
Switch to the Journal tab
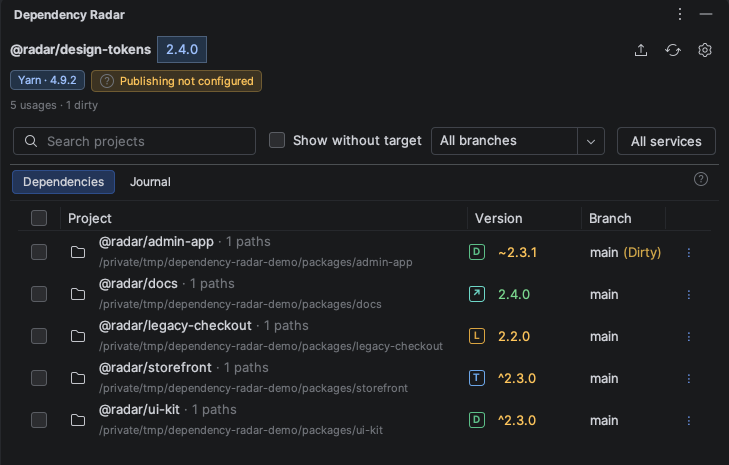point(150,182)
